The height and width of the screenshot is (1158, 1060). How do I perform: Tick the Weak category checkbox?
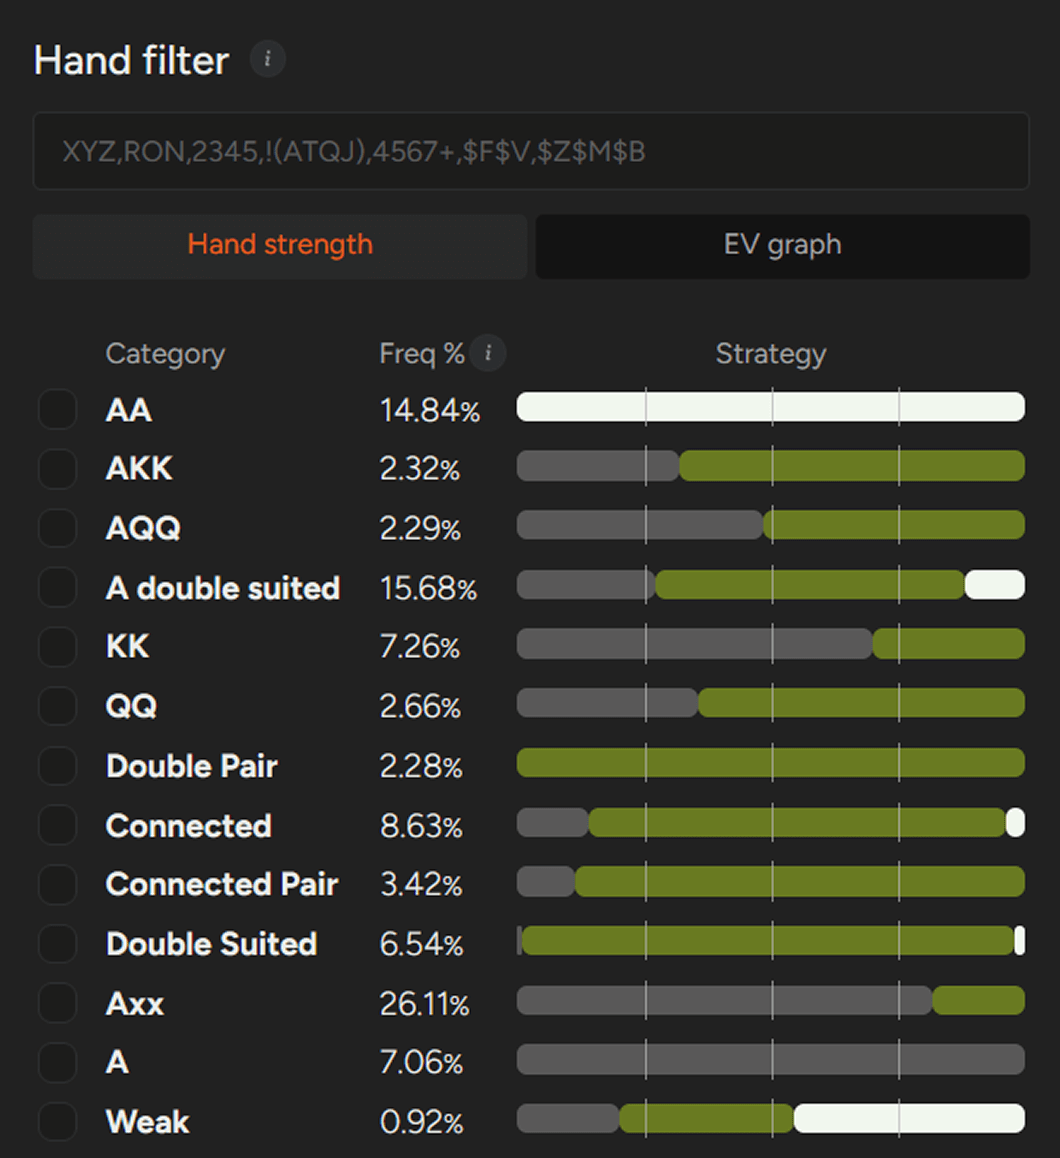(x=57, y=1122)
